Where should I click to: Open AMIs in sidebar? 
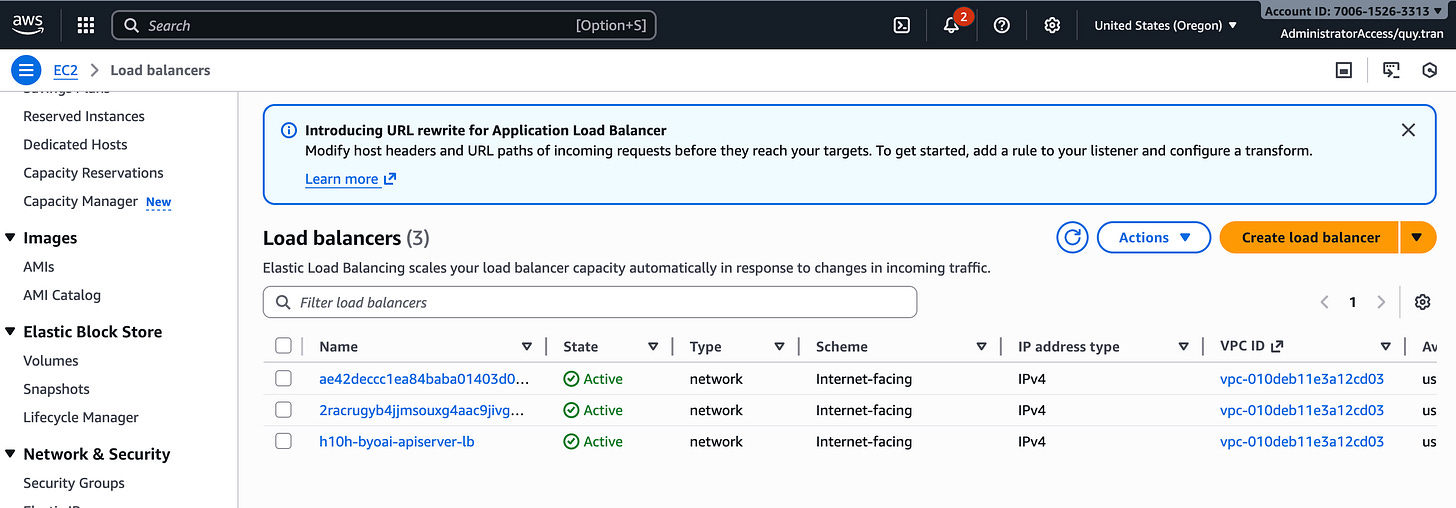[x=38, y=267]
